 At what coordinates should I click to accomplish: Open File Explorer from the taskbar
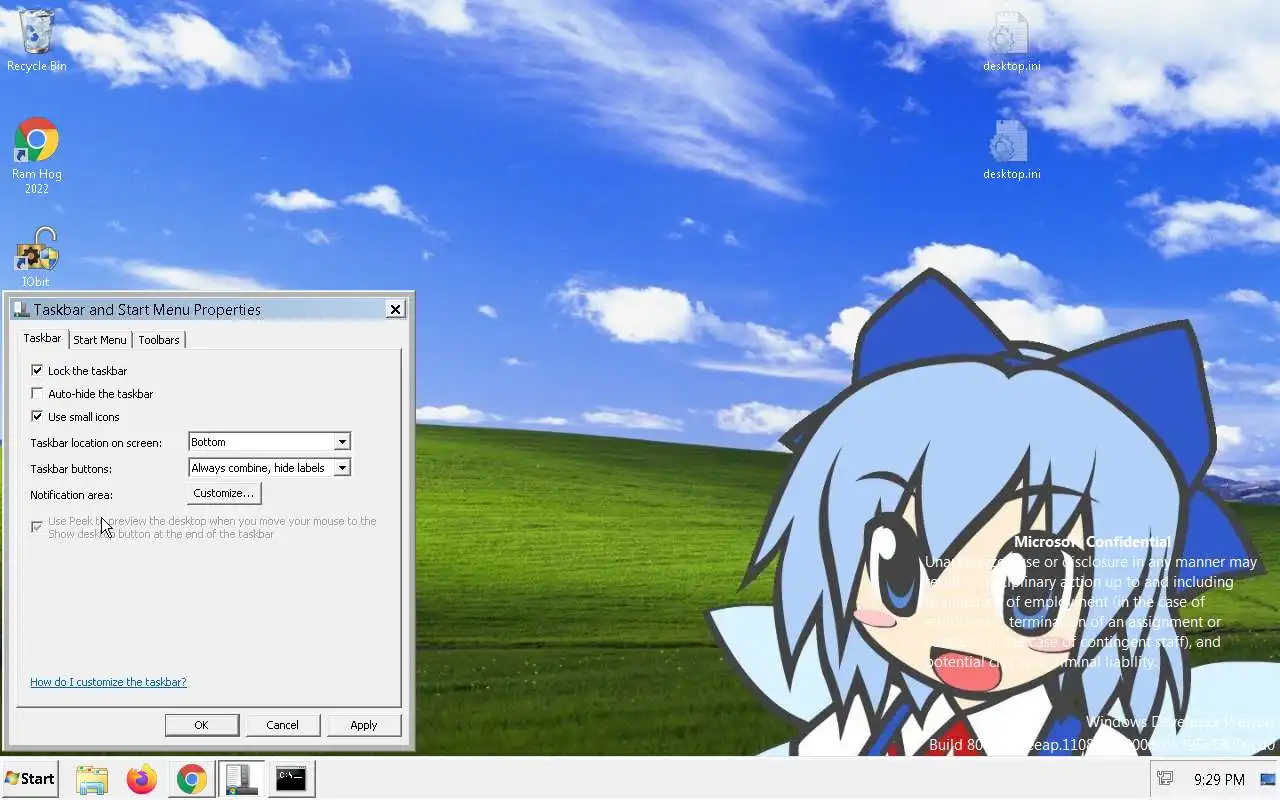tap(92, 779)
